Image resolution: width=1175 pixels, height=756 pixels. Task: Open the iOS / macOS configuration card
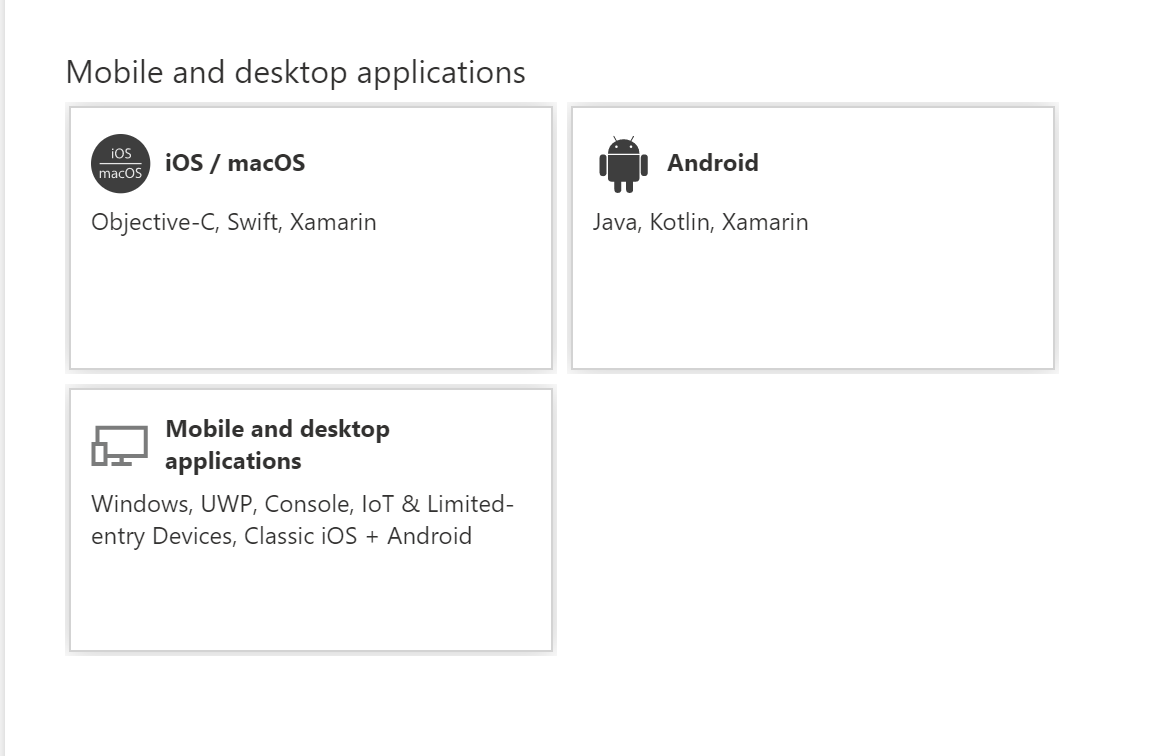click(x=308, y=237)
